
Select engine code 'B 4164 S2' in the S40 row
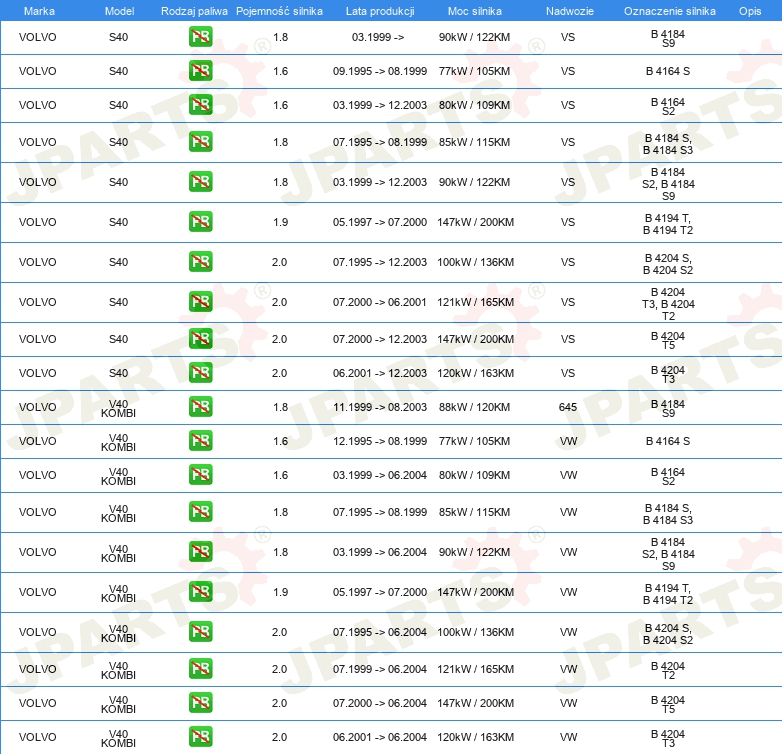(x=668, y=106)
